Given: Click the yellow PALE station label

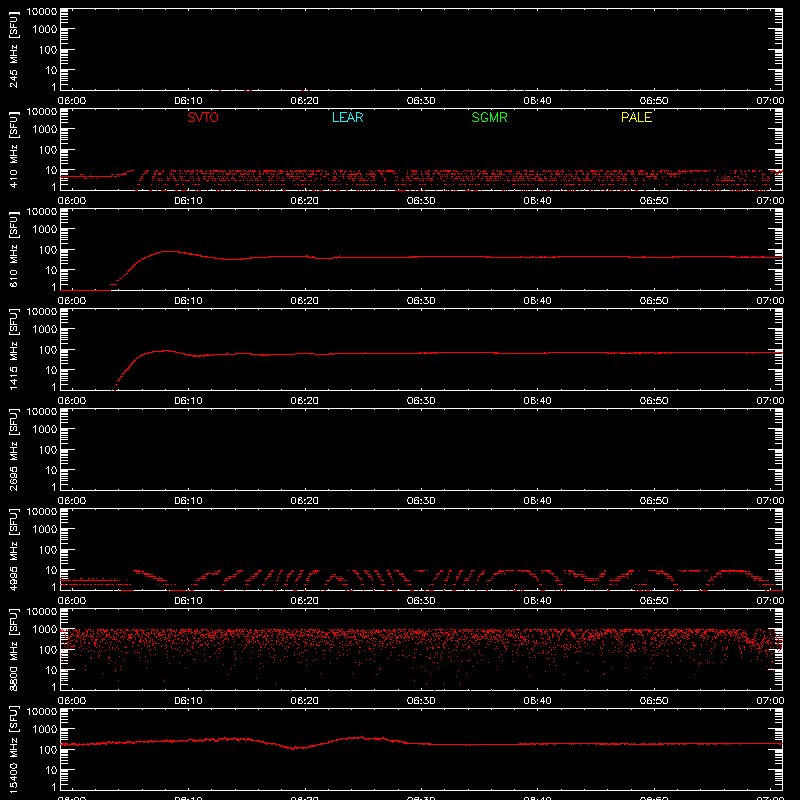Looking at the screenshot, I should point(636,117).
